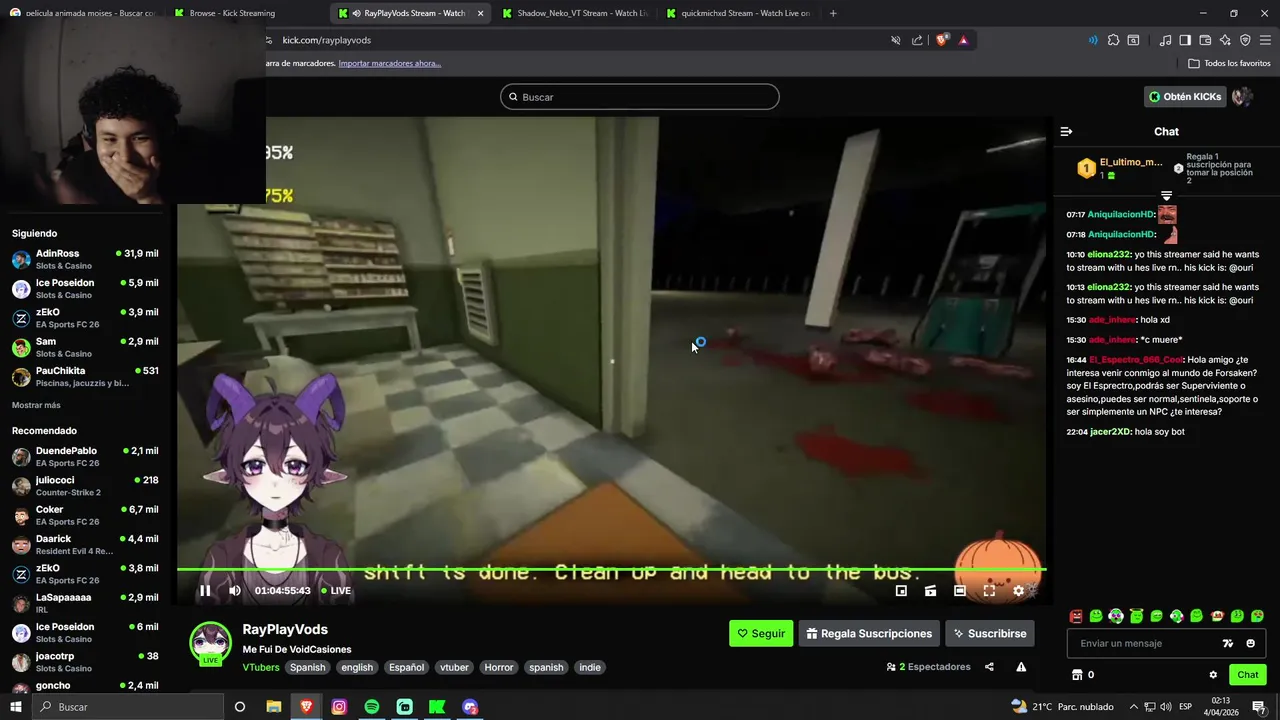Open Brave playlist music note icon

tap(1165, 40)
